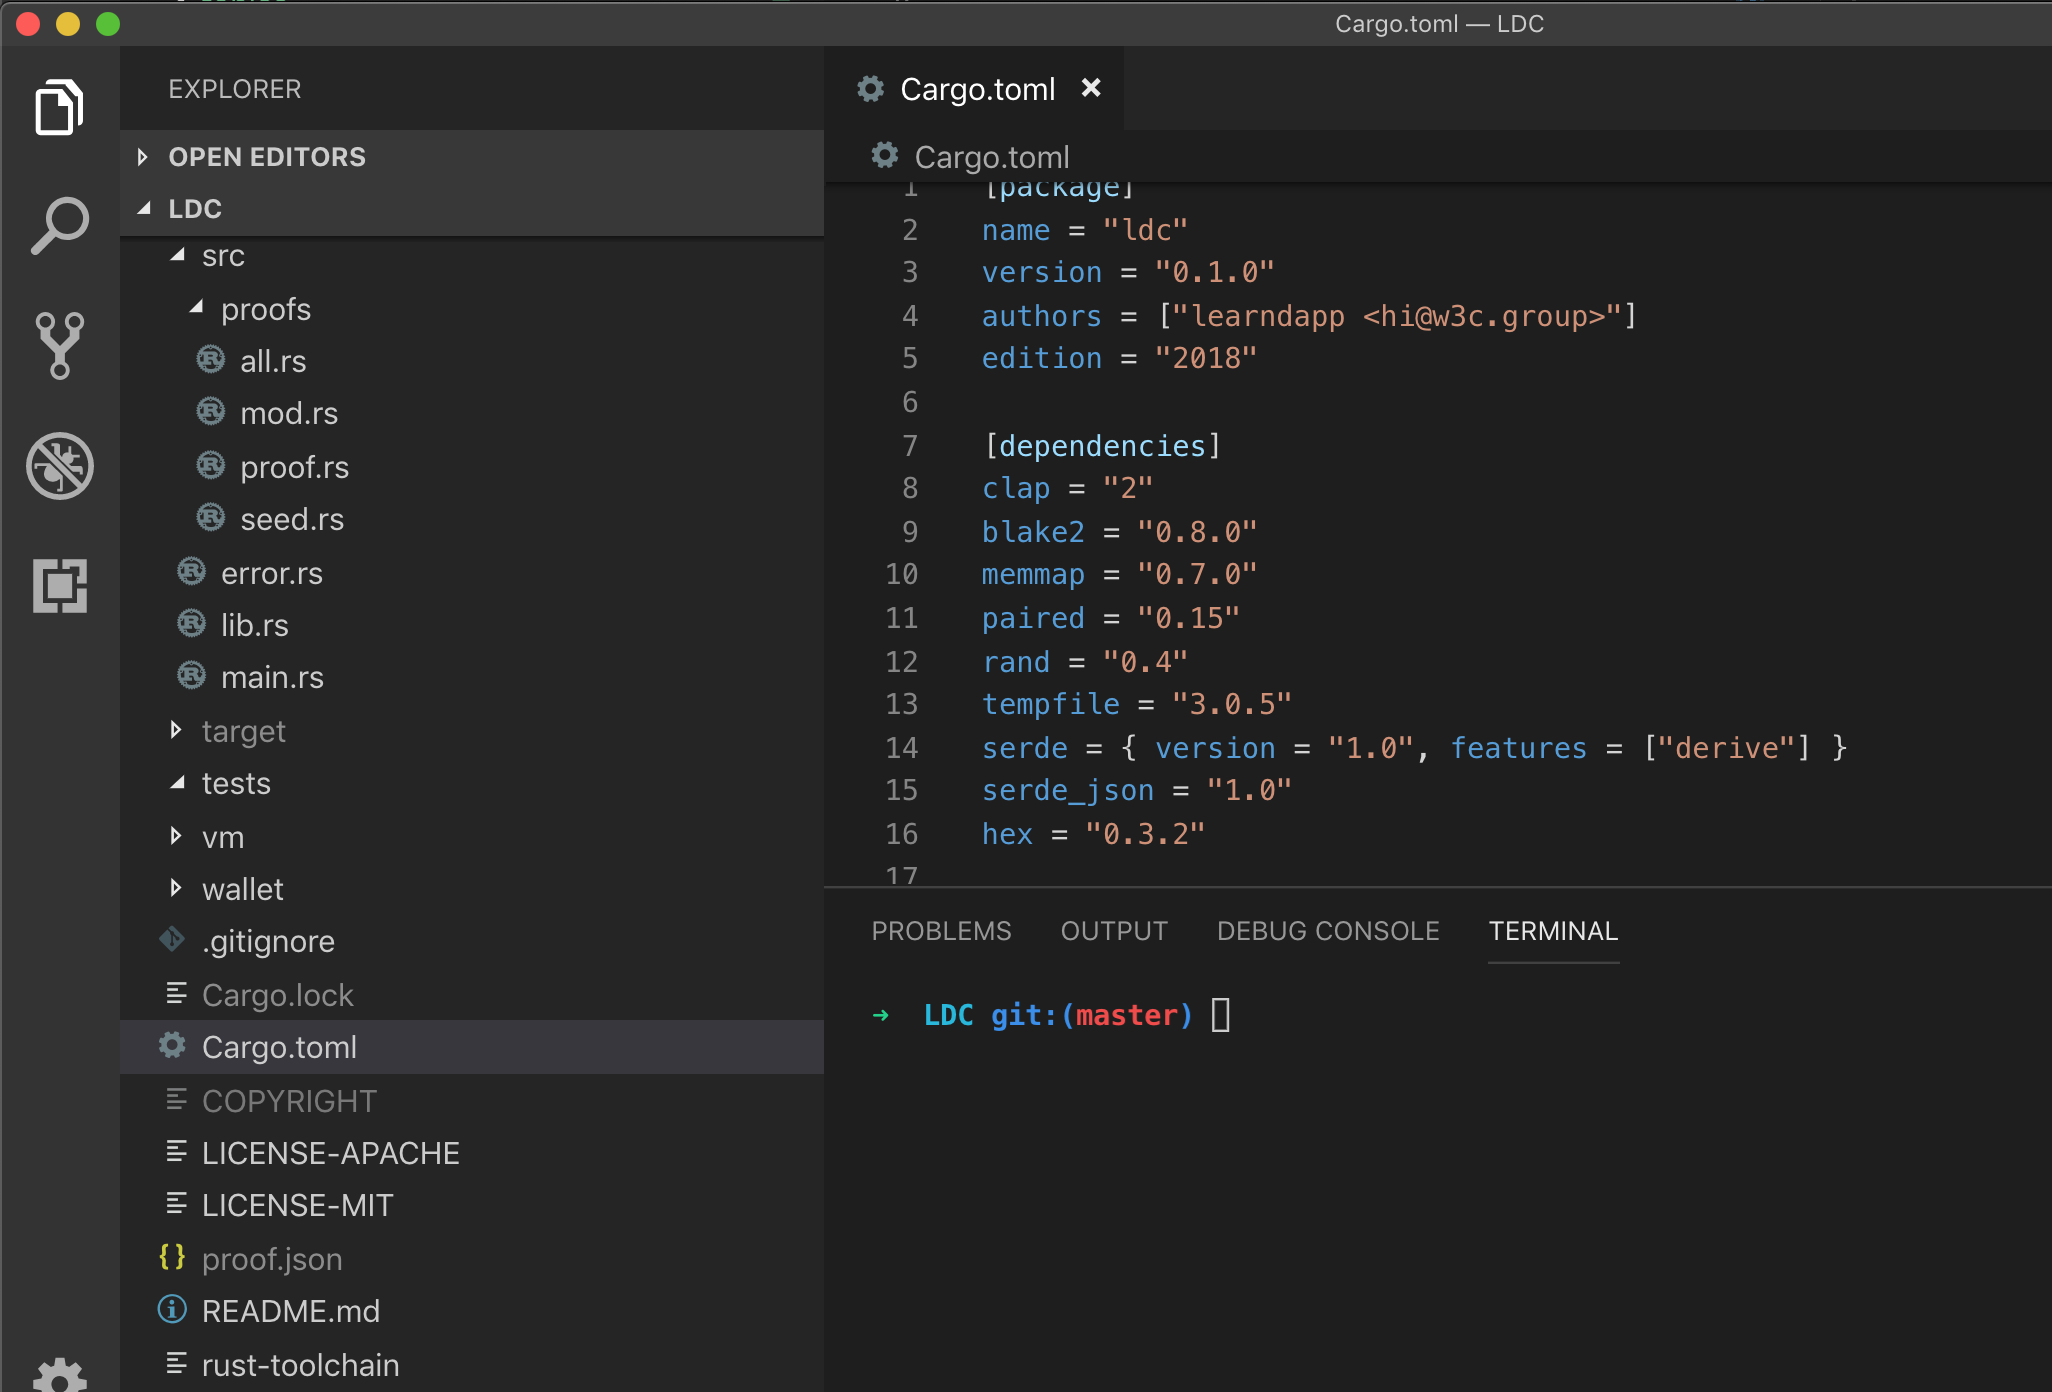The width and height of the screenshot is (2052, 1392).
Task: Click the Manage gear icon at bottom
Action: click(59, 1376)
